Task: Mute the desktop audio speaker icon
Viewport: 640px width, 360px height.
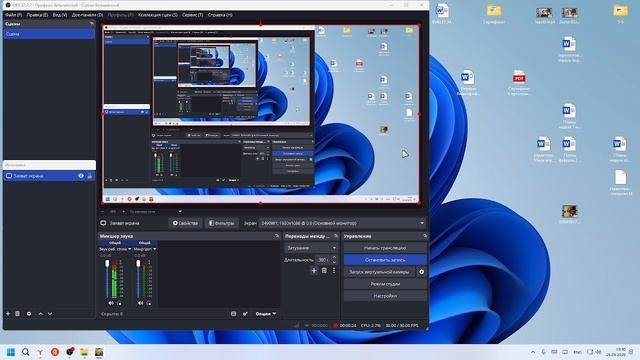Action: pos(111,303)
